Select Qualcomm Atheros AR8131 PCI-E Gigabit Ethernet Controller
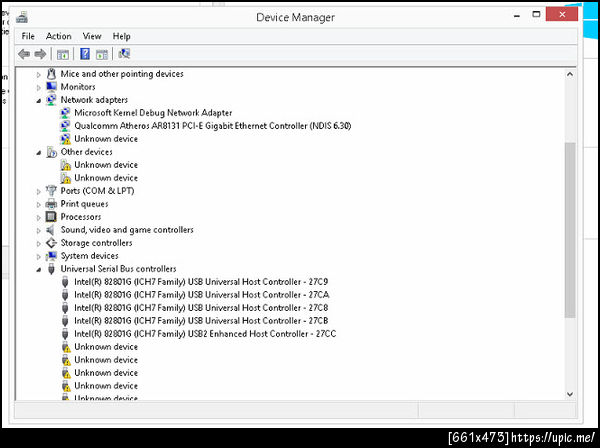Screen dimensions: 600x448 213,126
